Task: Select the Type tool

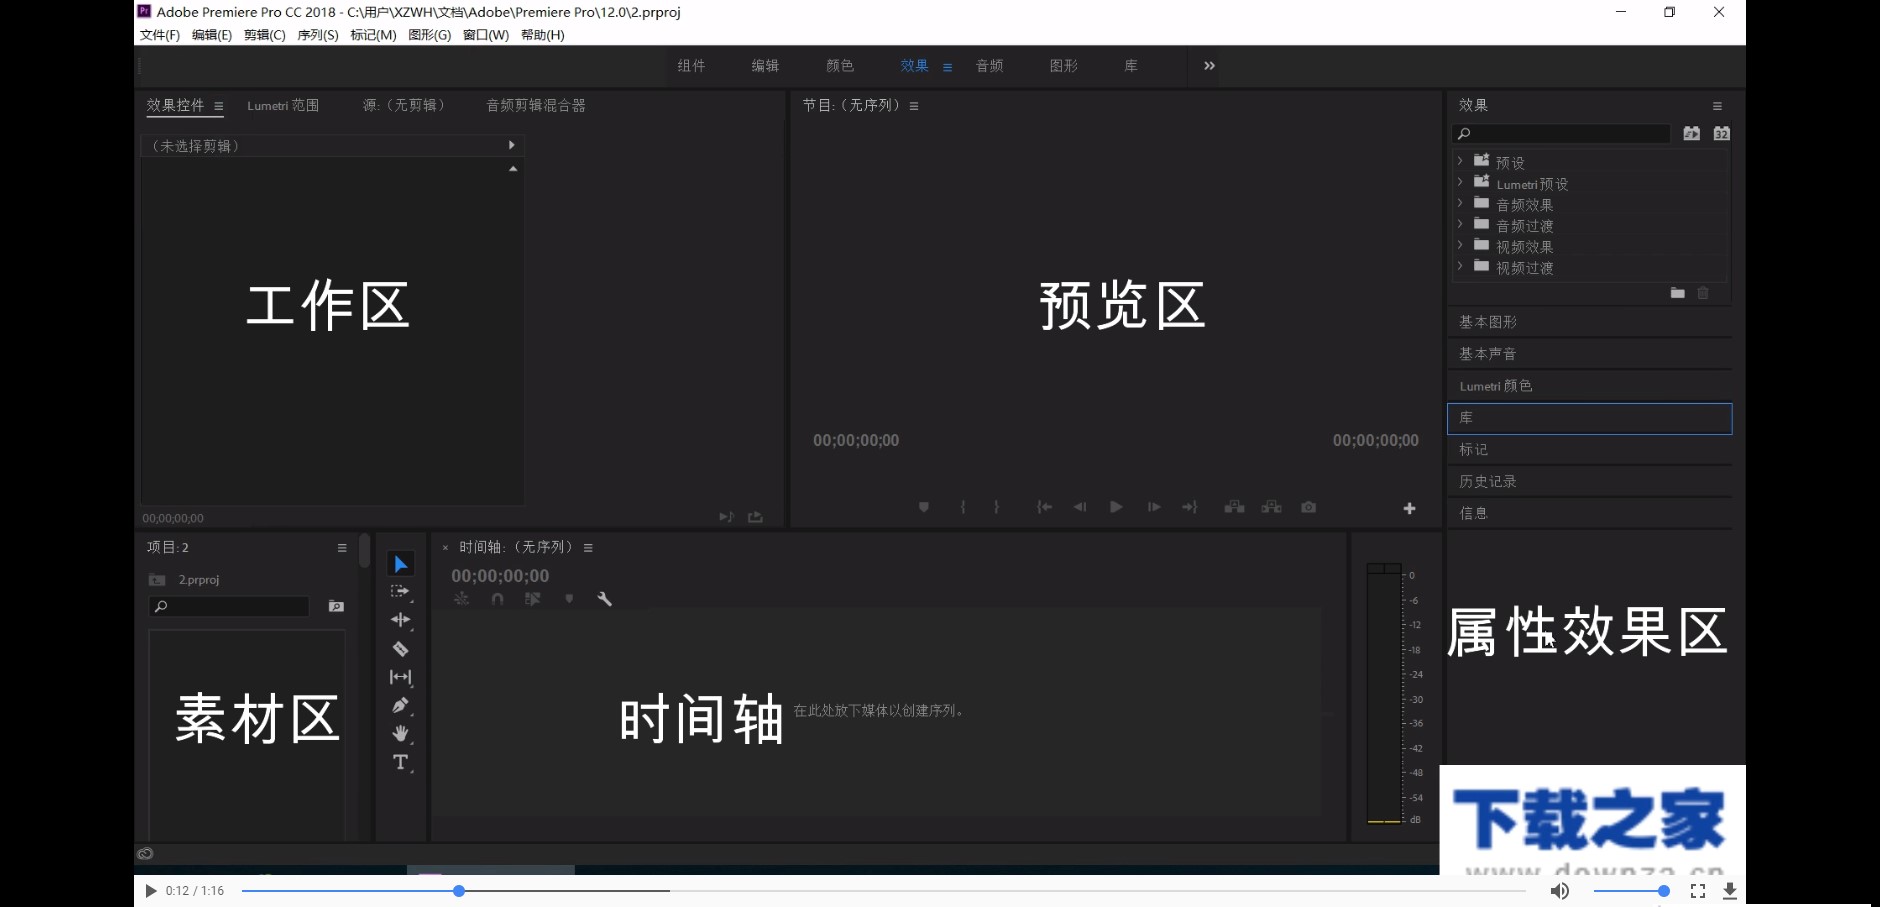Action: [400, 761]
